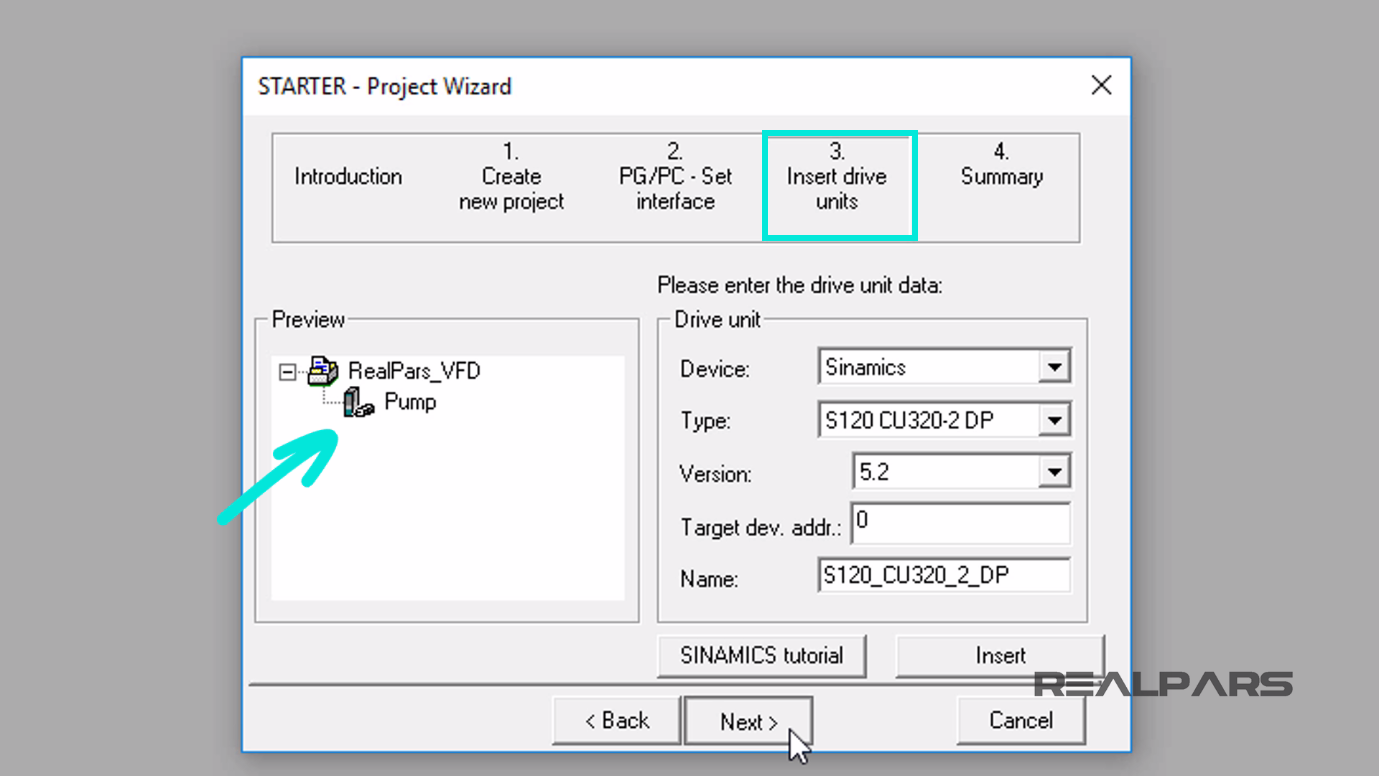Open the Device dropdown arrow

1054,367
